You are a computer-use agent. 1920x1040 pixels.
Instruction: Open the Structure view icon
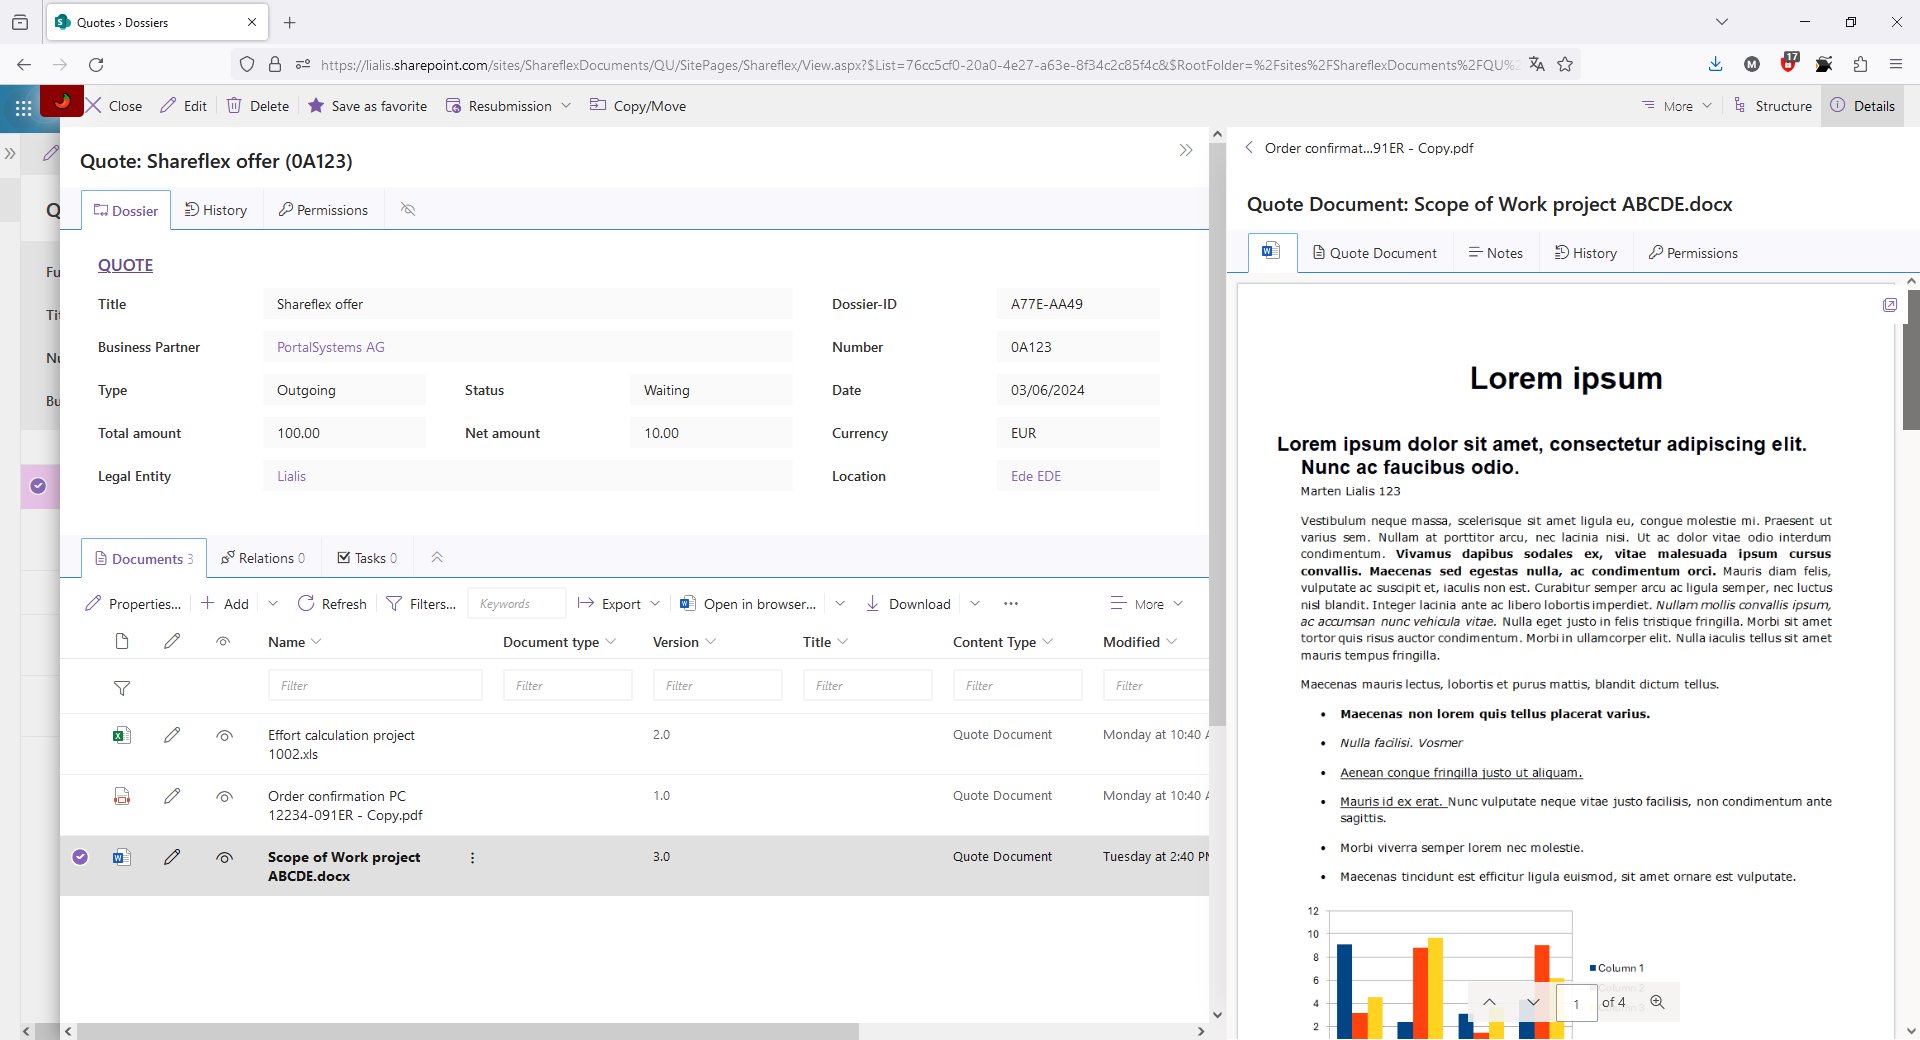click(x=1739, y=105)
